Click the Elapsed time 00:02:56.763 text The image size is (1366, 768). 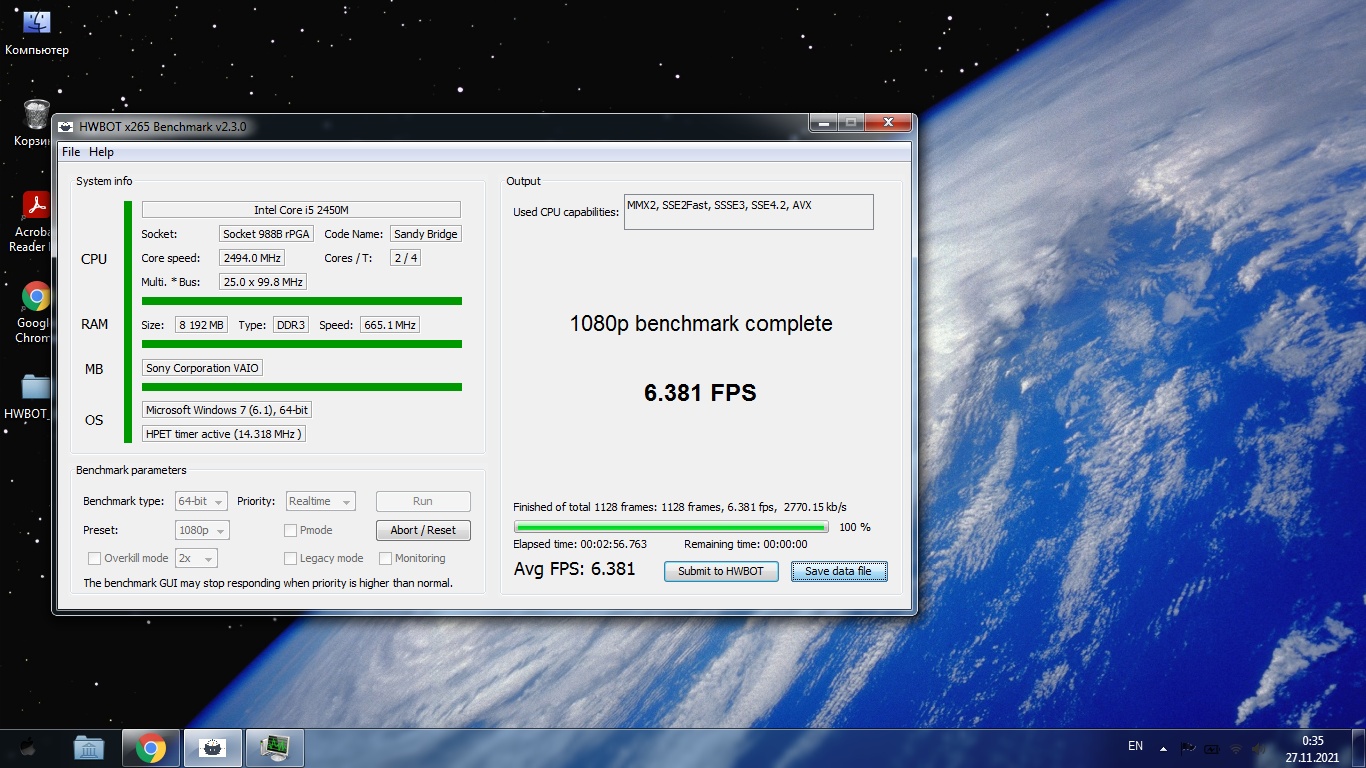coord(580,544)
